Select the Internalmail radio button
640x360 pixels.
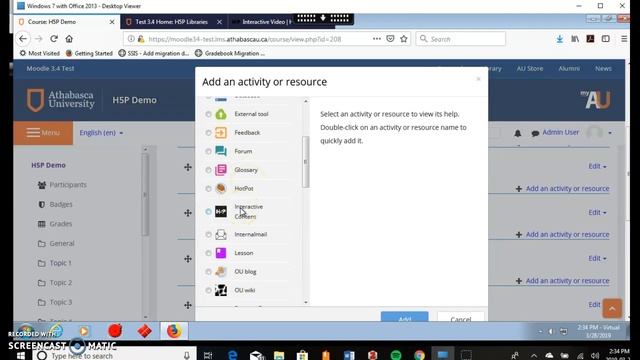click(x=209, y=235)
